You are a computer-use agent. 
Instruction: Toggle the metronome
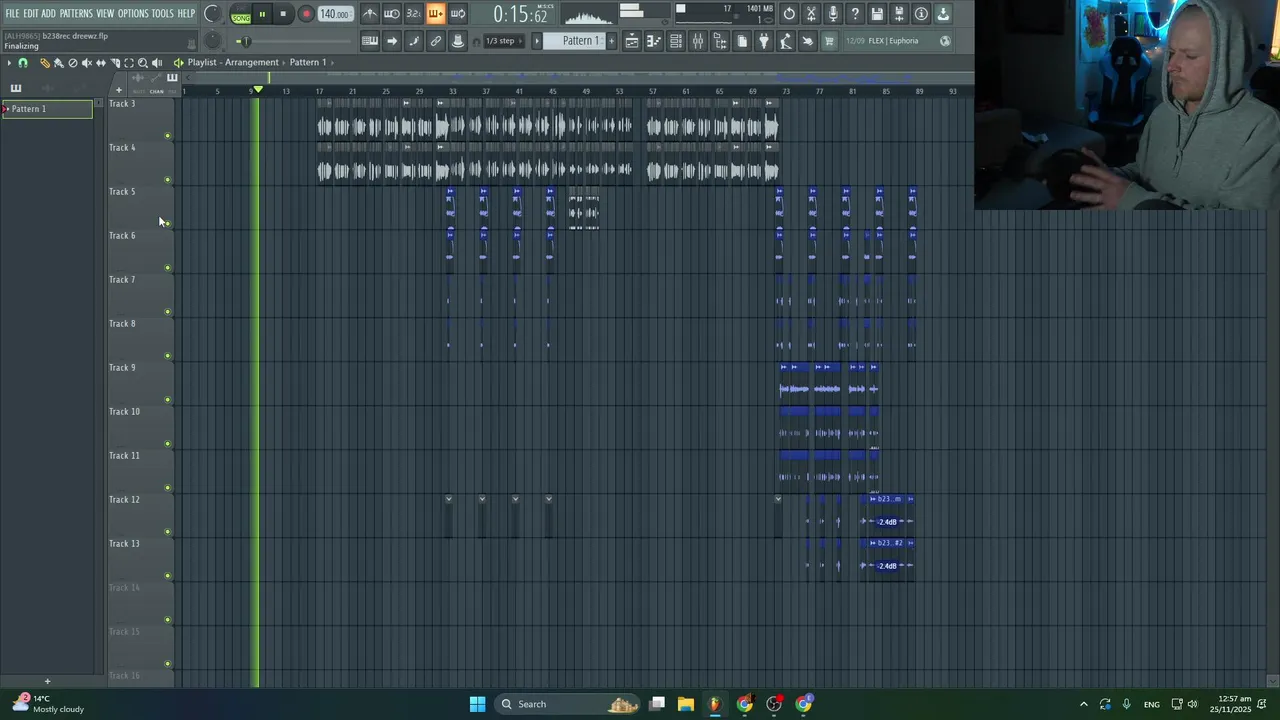click(370, 14)
